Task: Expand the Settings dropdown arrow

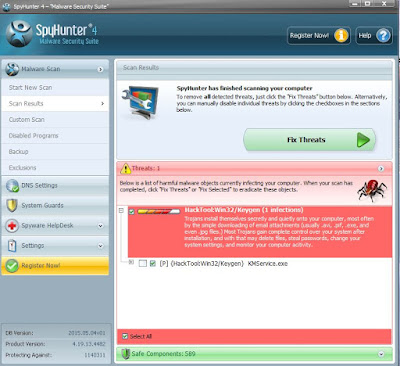Action: [100, 246]
